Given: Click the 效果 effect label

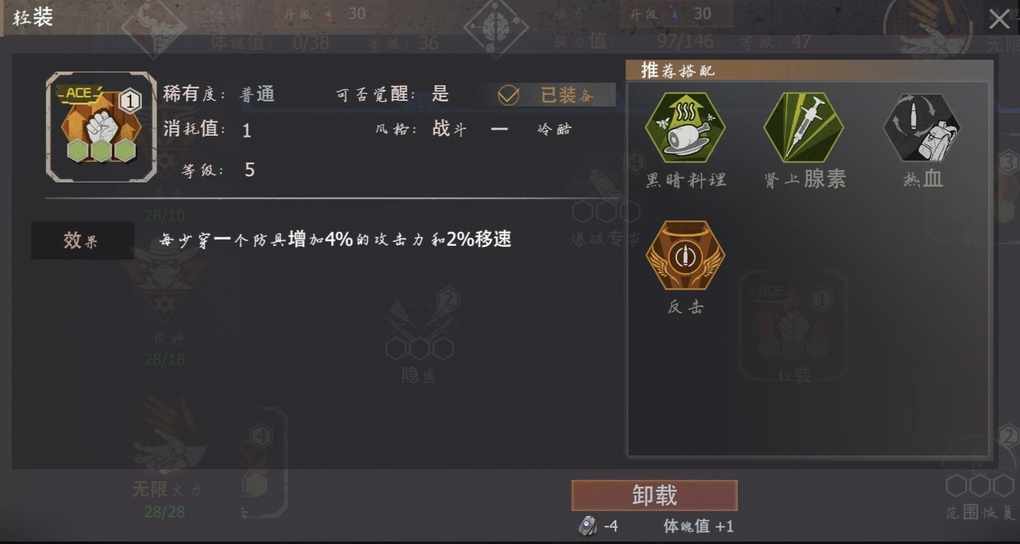Looking at the screenshot, I should pos(82,241).
